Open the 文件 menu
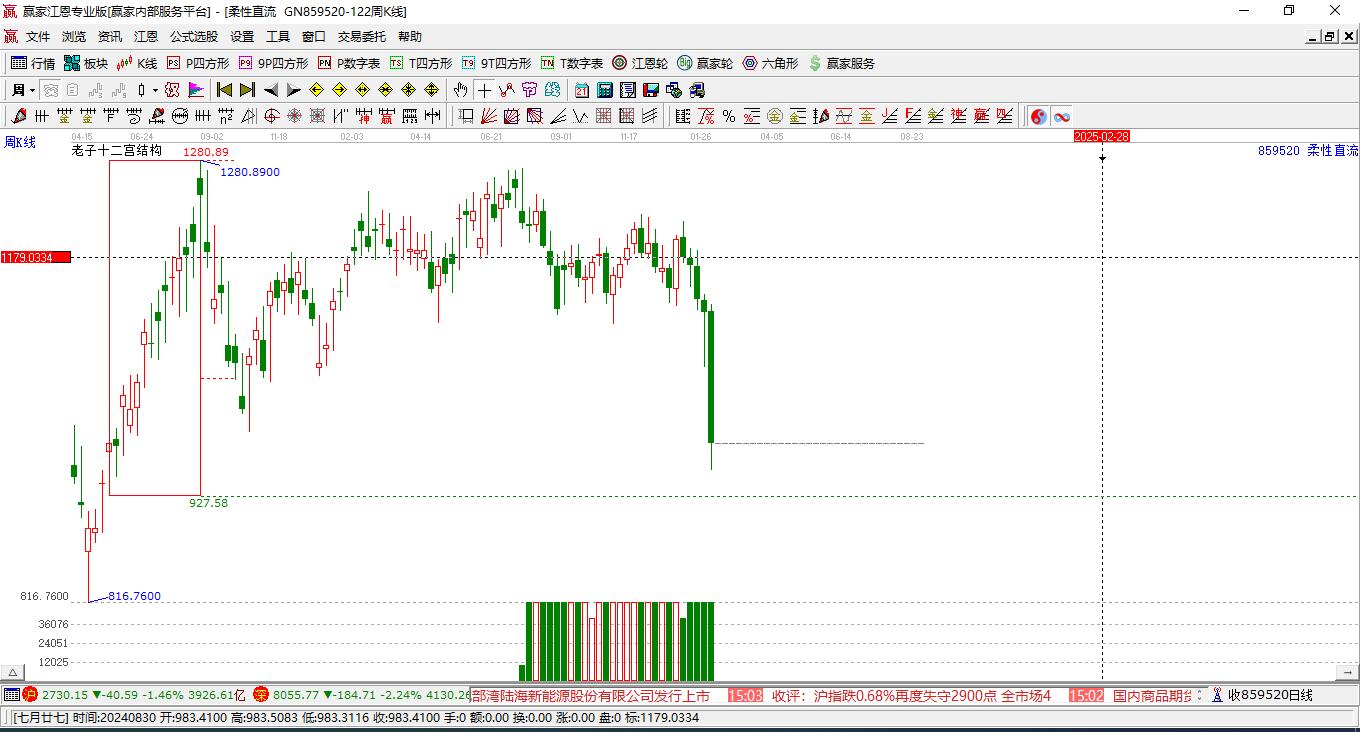The image size is (1360, 732). tap(38, 37)
